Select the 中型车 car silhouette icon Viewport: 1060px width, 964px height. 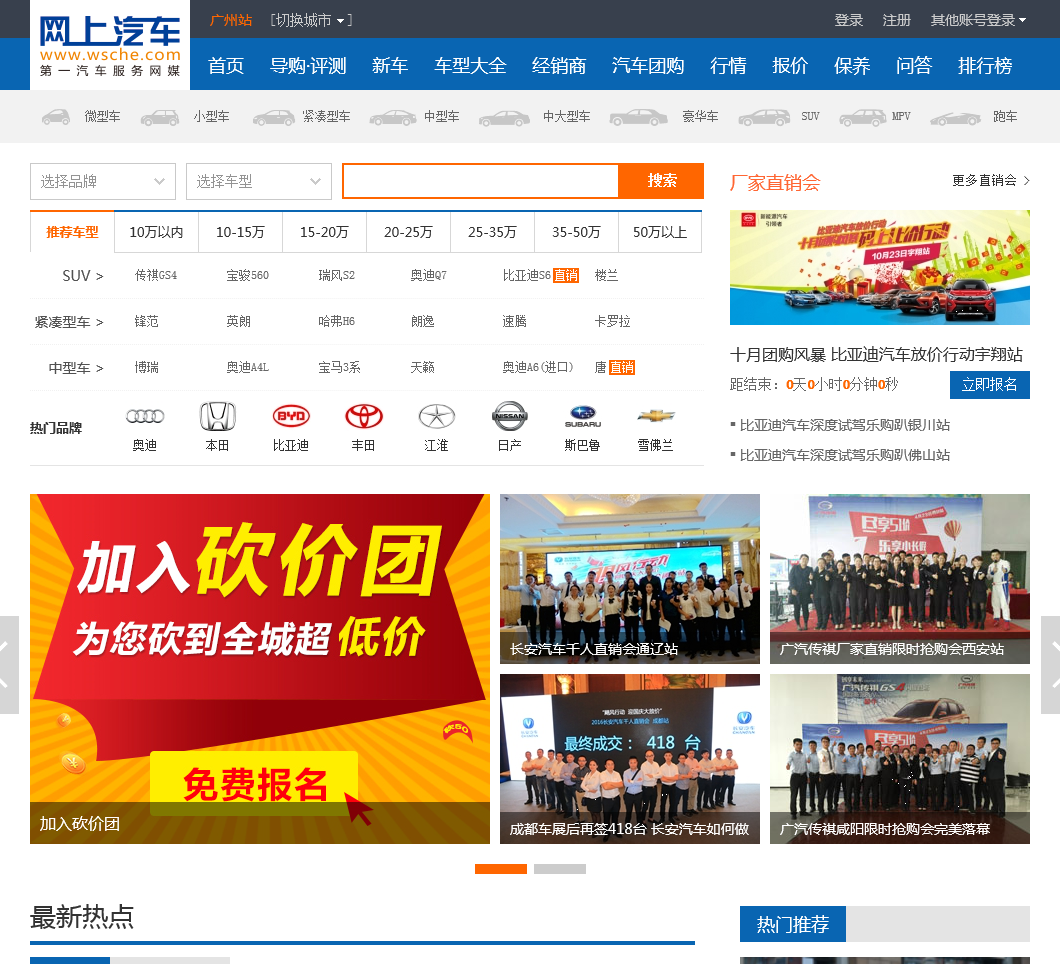393,118
